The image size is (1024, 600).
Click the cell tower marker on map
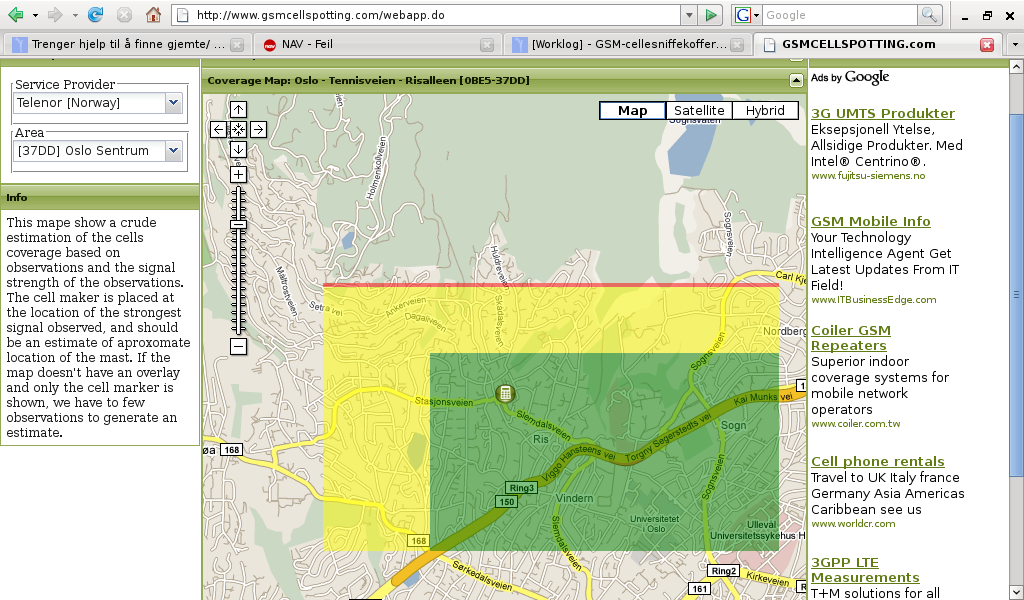click(504, 393)
